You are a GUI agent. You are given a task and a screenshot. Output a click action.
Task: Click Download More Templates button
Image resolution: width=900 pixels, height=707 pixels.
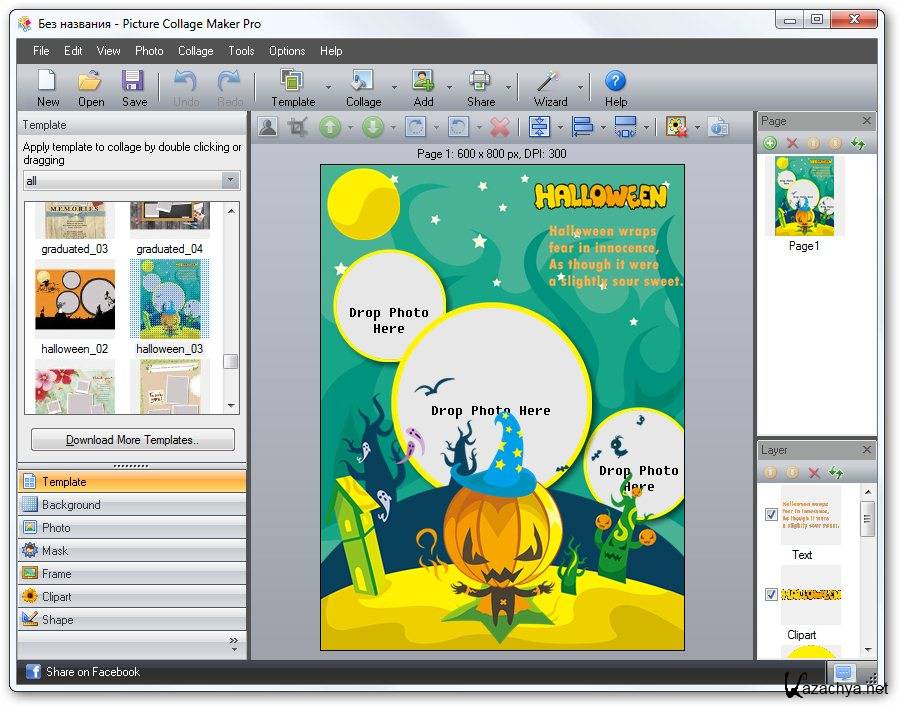click(x=133, y=440)
